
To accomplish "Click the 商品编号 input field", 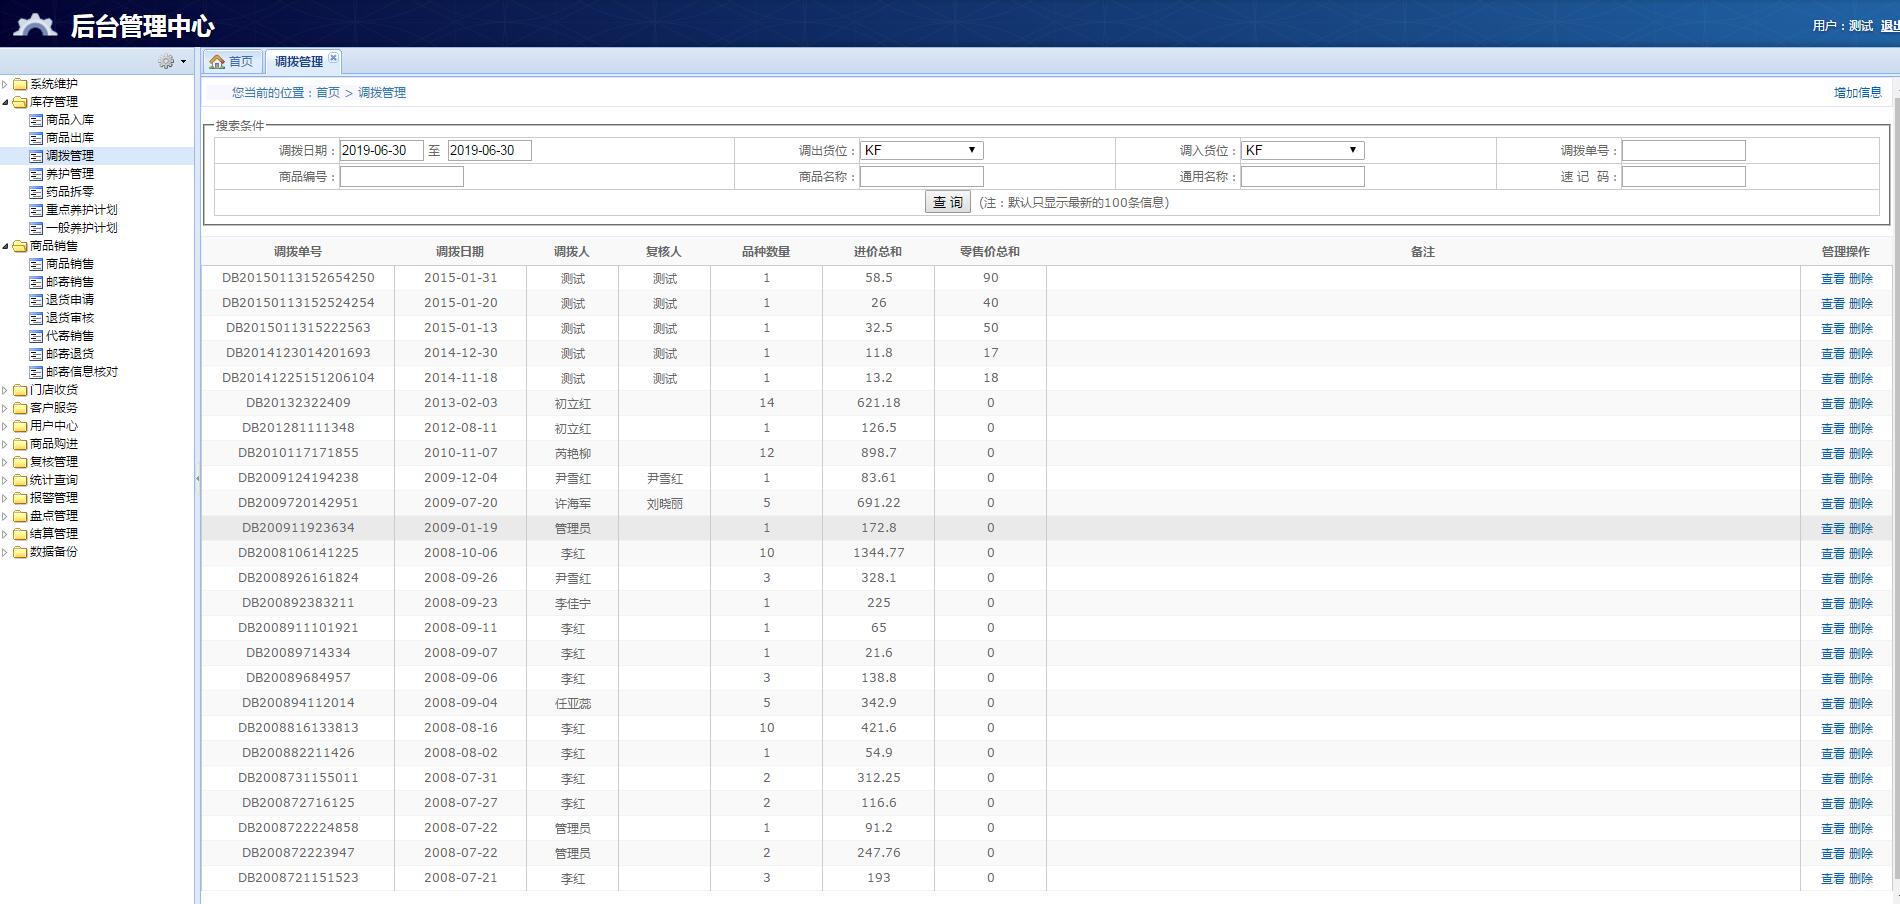I will pos(401,176).
